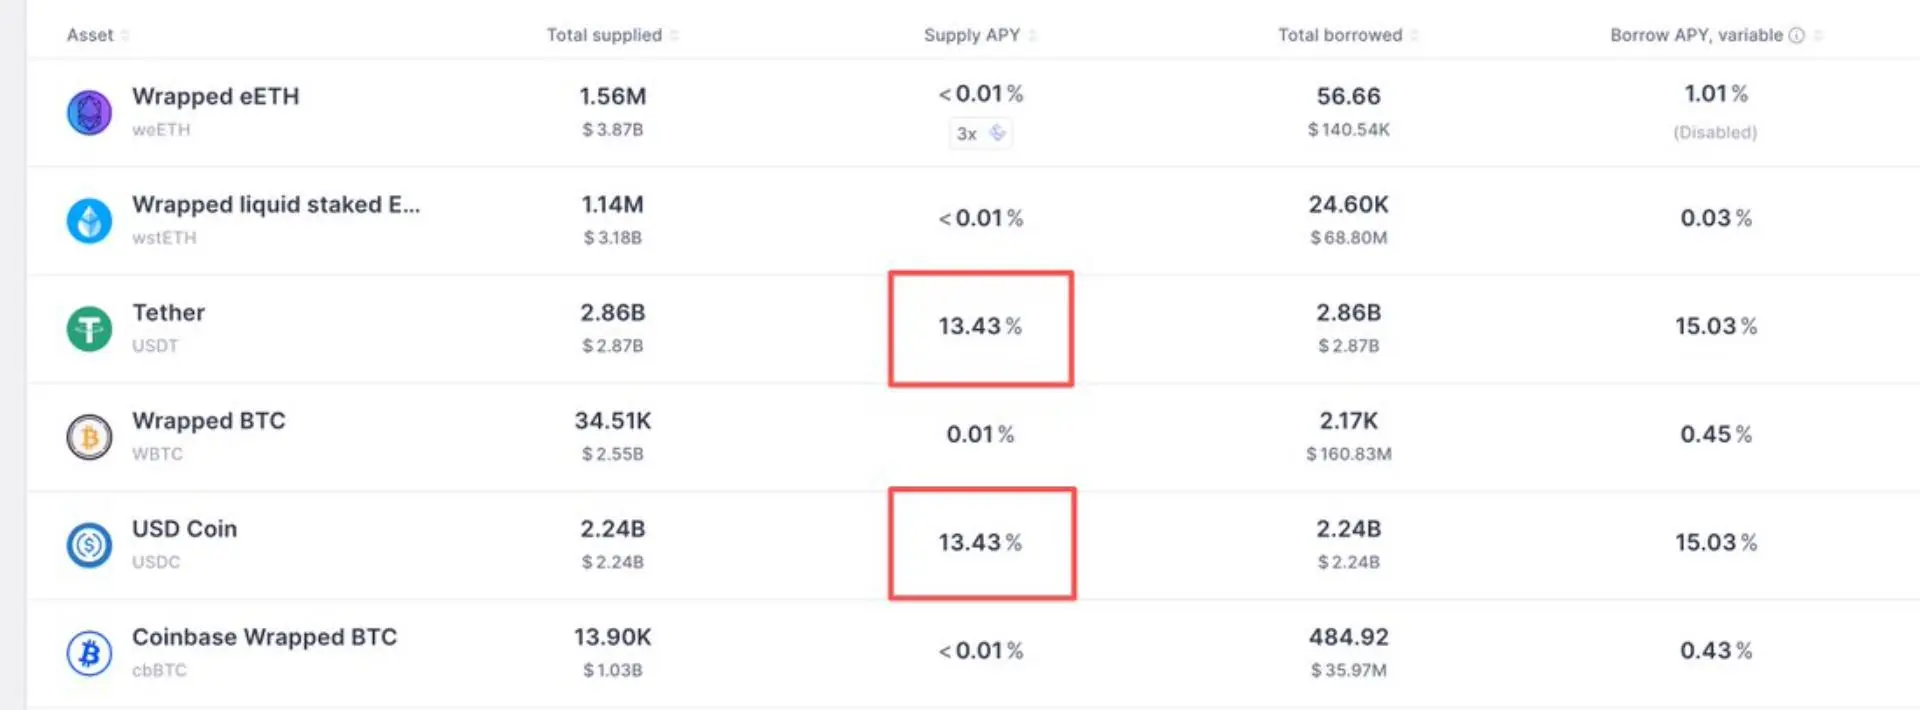Viewport: 1920px width, 710px height.
Task: Click the Wrapped eETH token icon
Action: coord(89,113)
